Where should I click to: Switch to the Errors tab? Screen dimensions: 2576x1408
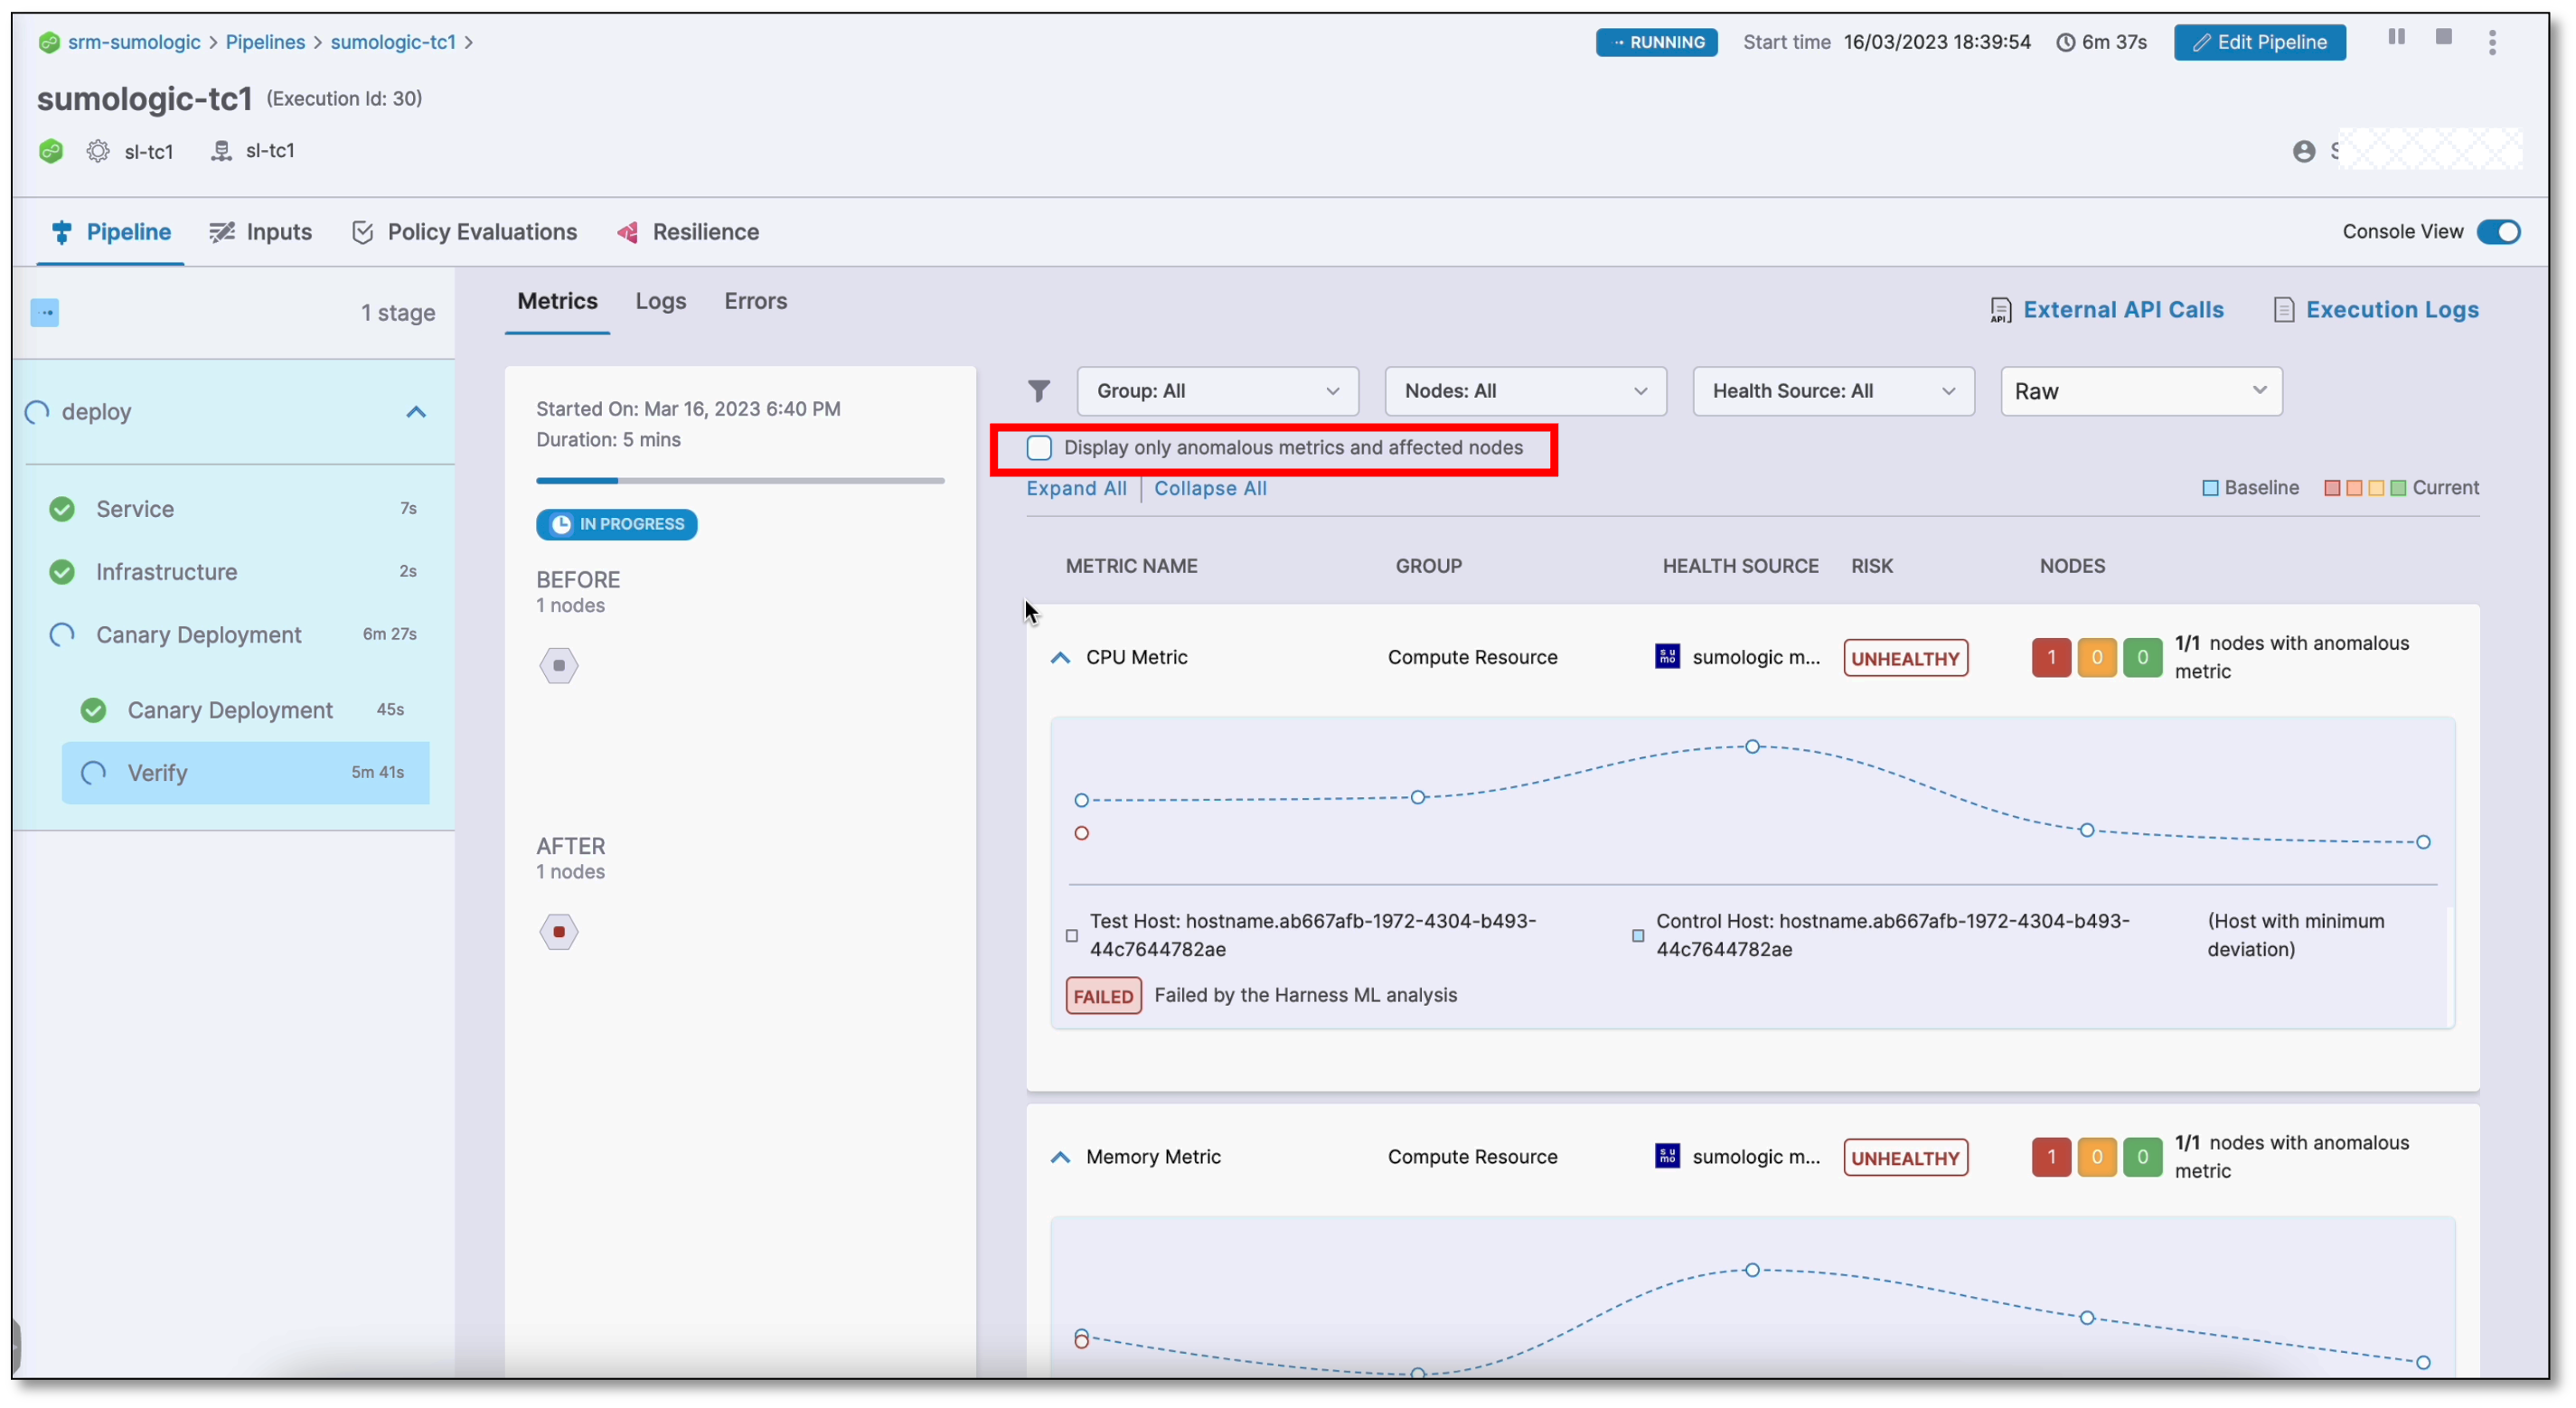tap(755, 301)
